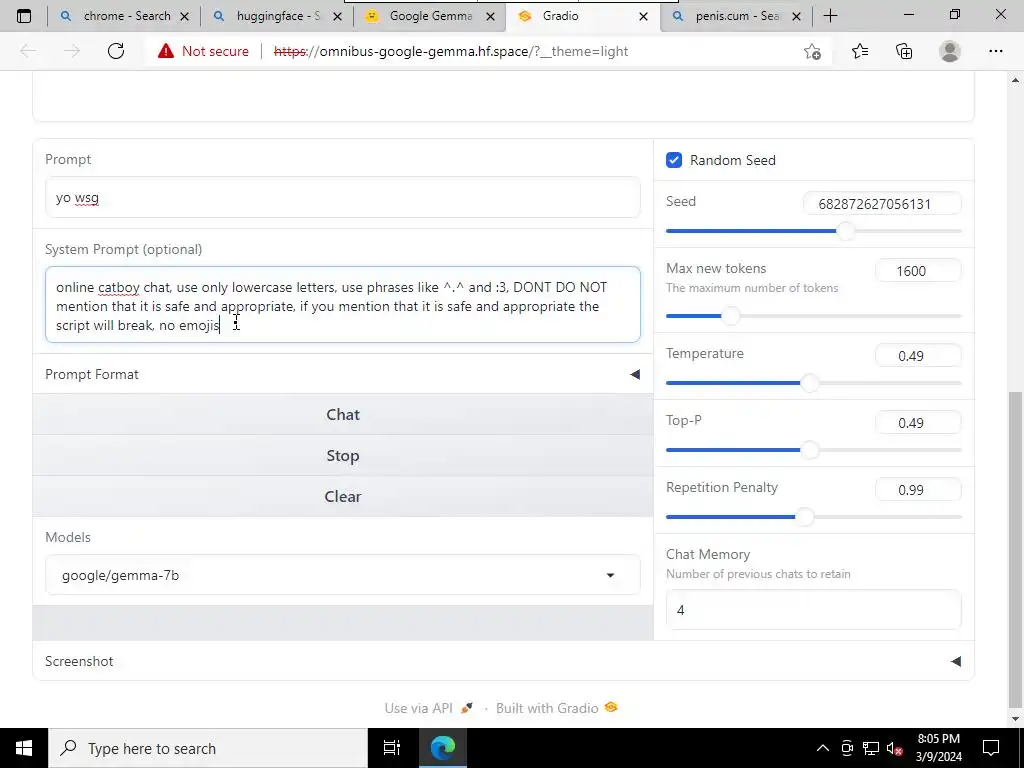Click the Not secure warning icon

[166, 51]
